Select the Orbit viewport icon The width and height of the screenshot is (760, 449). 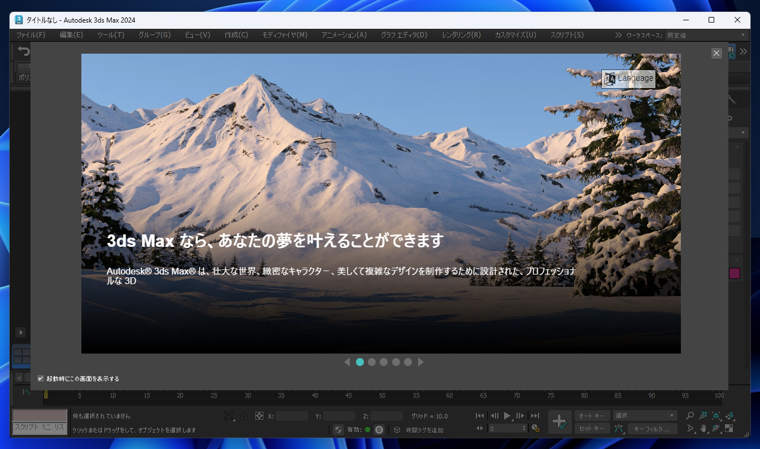[716, 429]
